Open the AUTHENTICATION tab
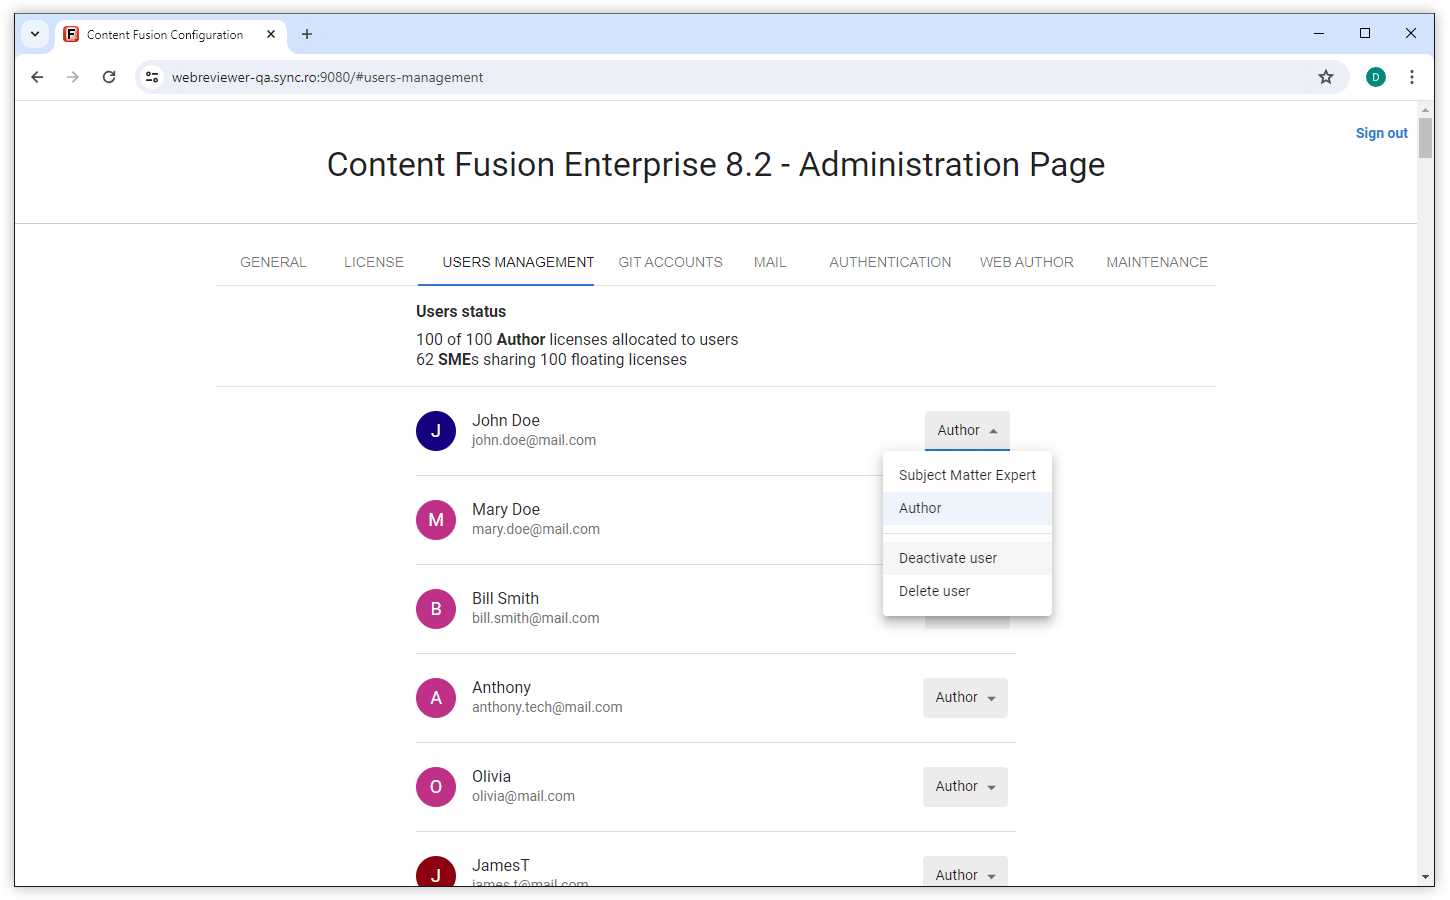 pos(890,262)
